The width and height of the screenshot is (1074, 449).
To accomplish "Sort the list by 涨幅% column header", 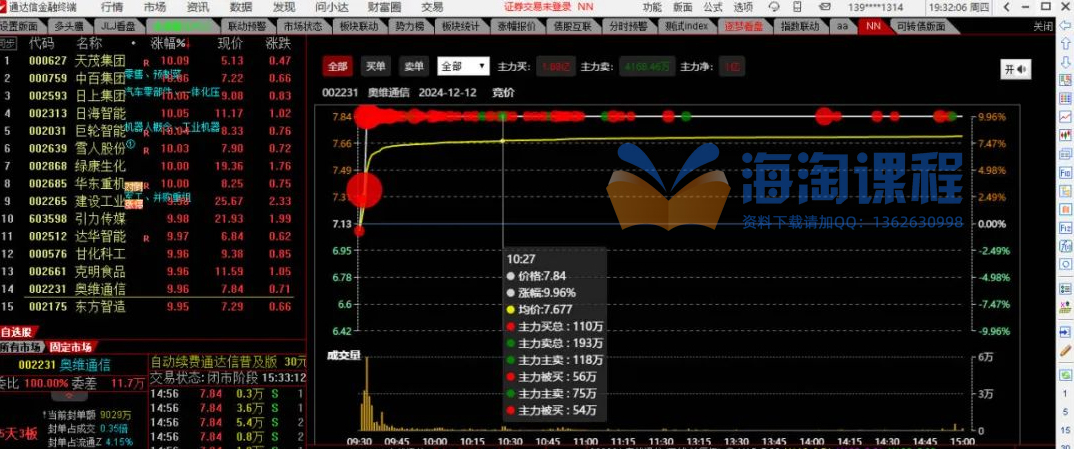I will pyautogui.click(x=168, y=43).
